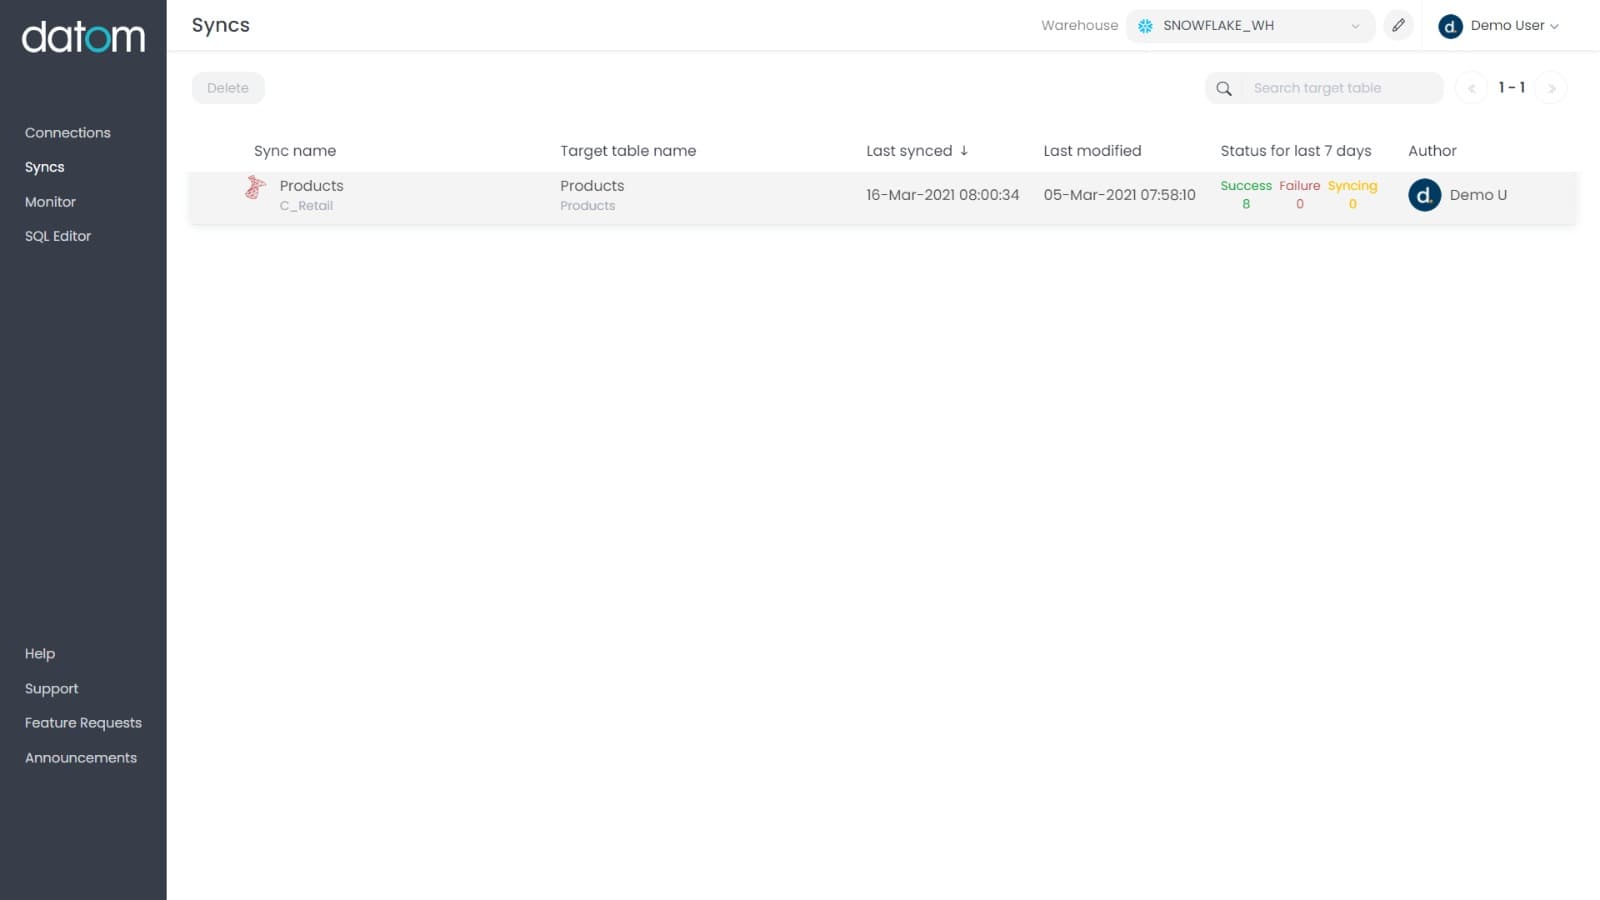Open Connections in the sidebar

pos(68,133)
